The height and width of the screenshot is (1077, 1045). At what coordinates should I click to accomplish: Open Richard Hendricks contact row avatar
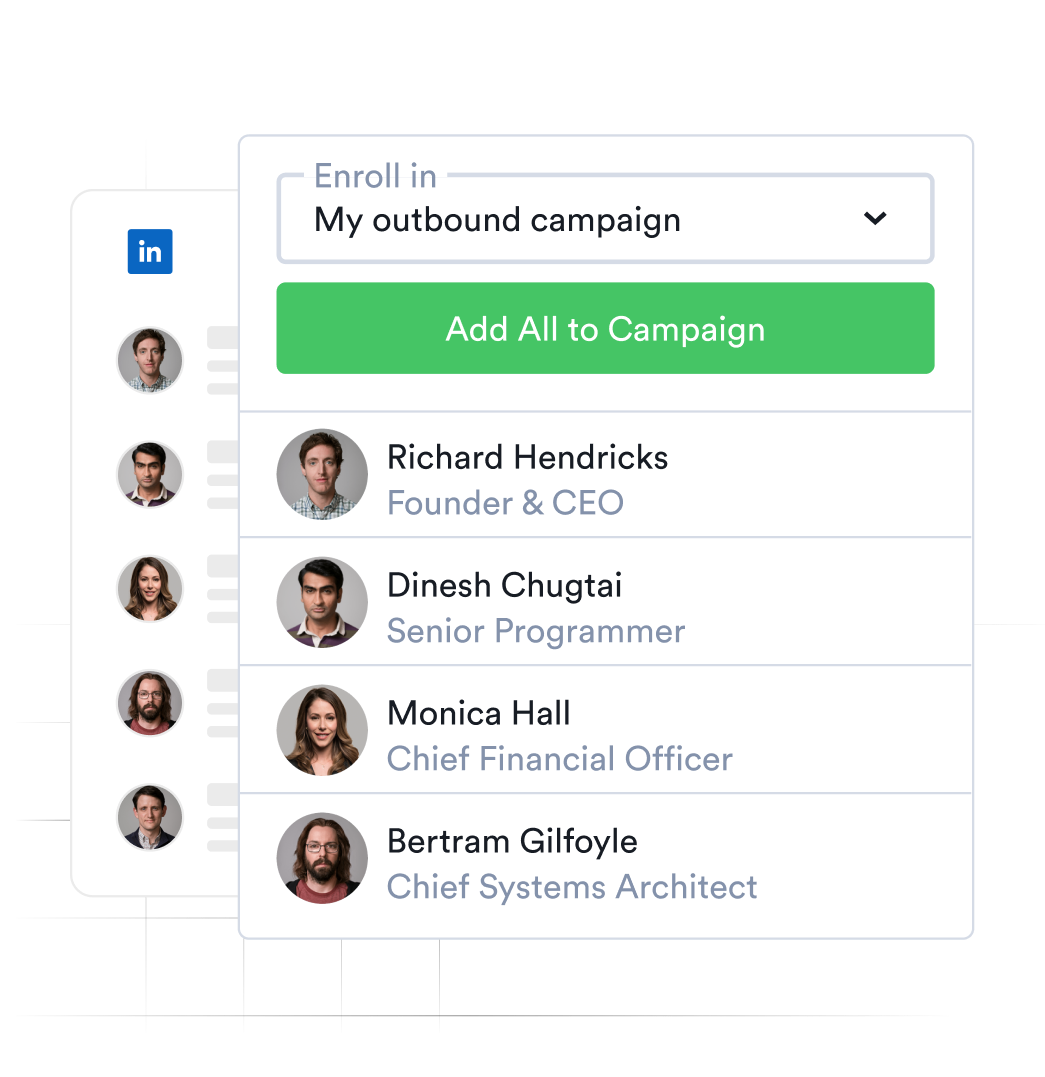(322, 475)
